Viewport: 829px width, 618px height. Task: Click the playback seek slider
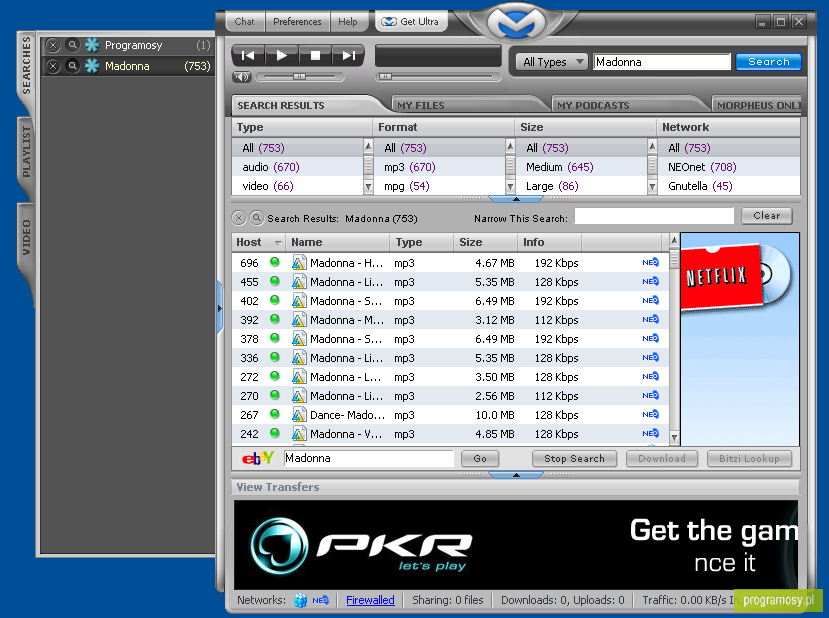438,77
